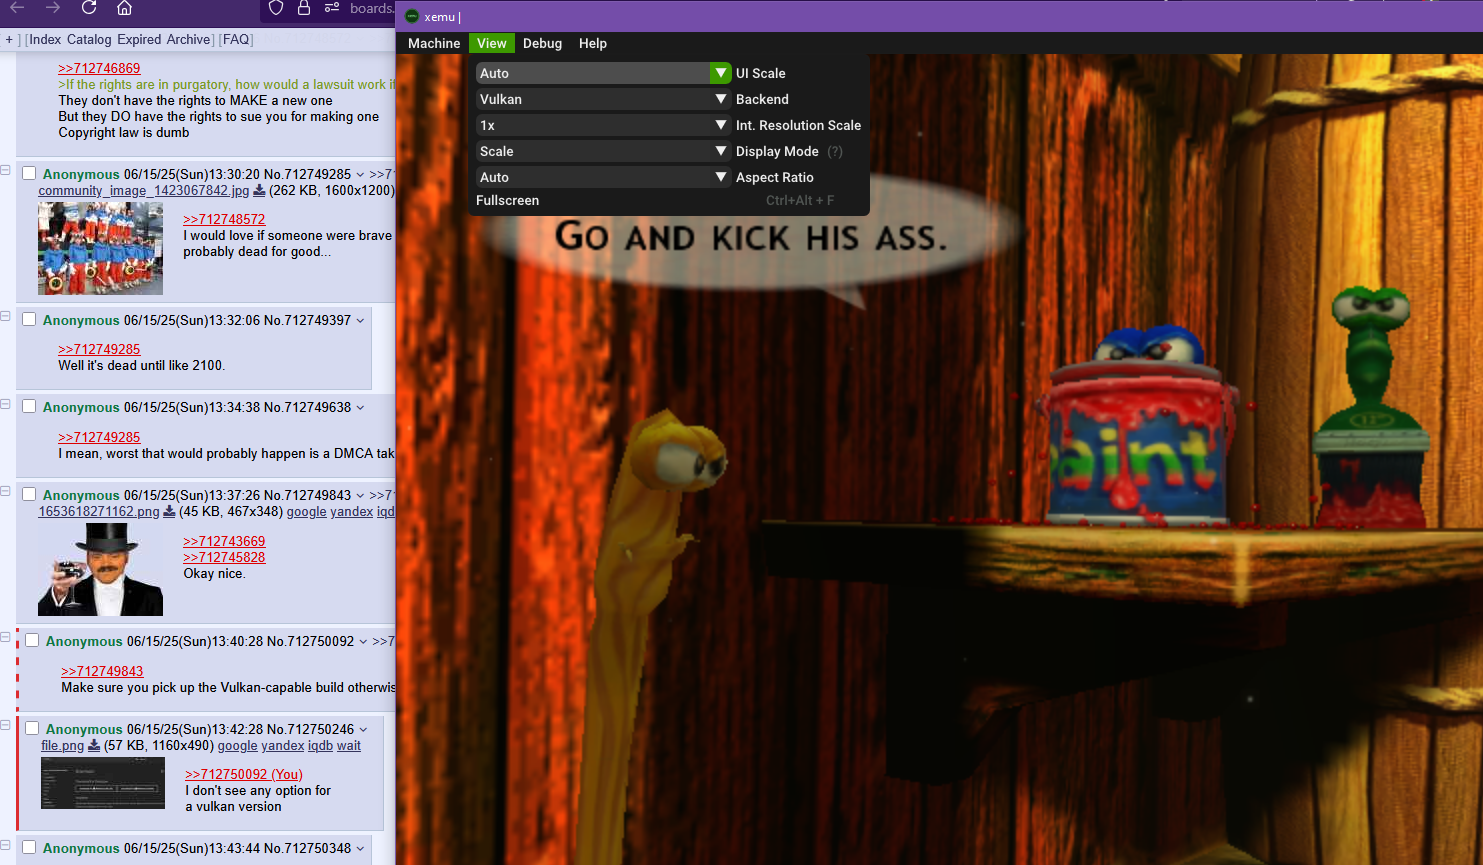Click post number No.712750348

[x=308, y=848]
